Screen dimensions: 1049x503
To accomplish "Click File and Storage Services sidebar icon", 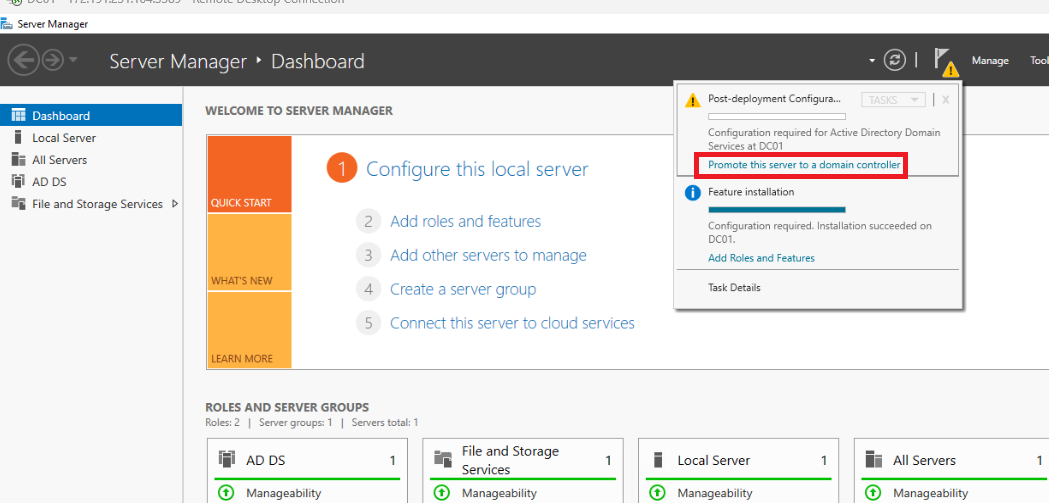I will tap(18, 203).
